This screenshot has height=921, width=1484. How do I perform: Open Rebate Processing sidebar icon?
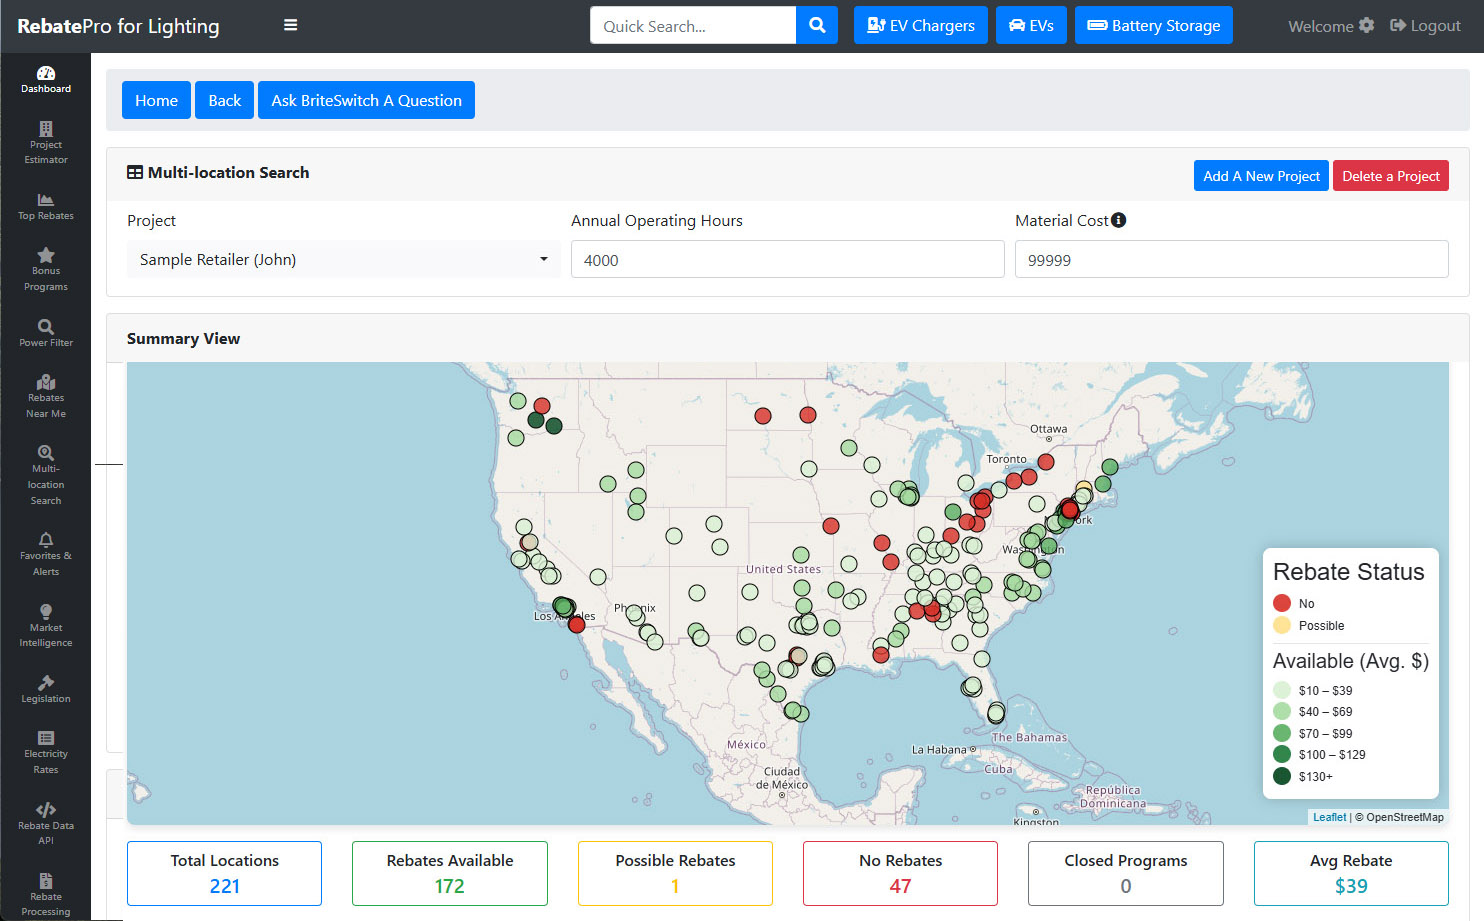pos(46,895)
